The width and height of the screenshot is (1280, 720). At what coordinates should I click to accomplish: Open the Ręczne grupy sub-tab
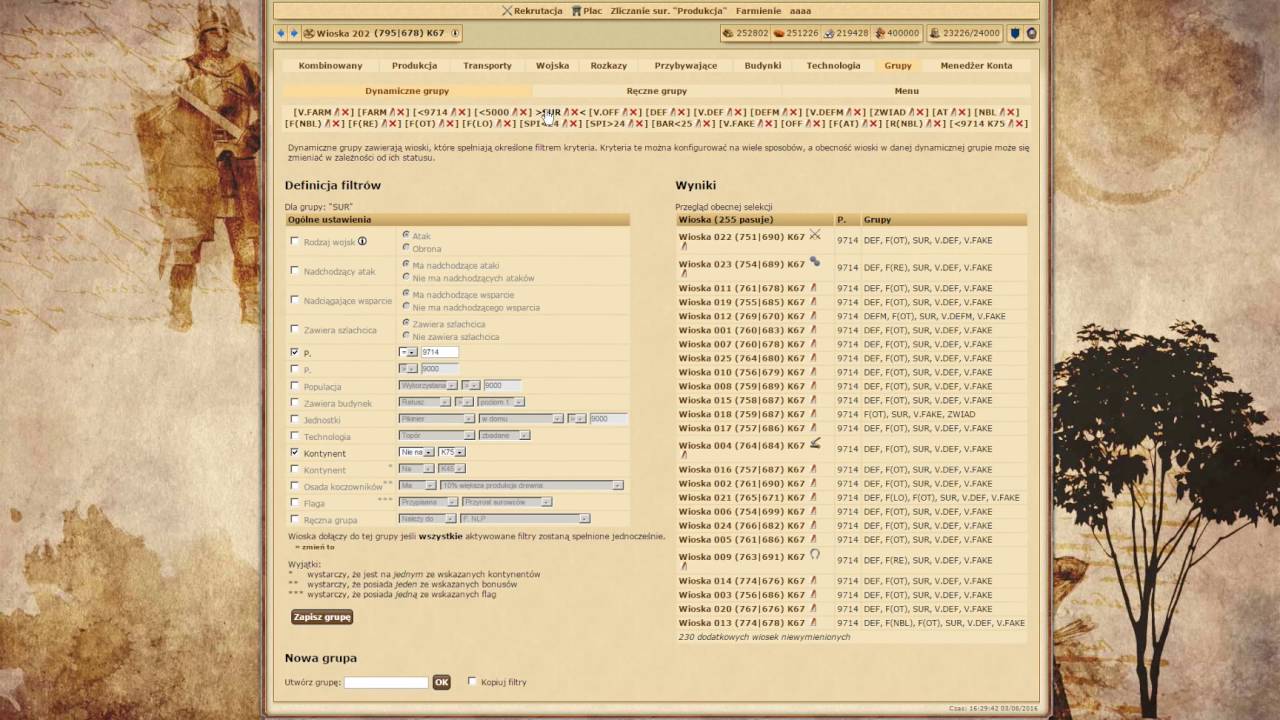(x=656, y=91)
